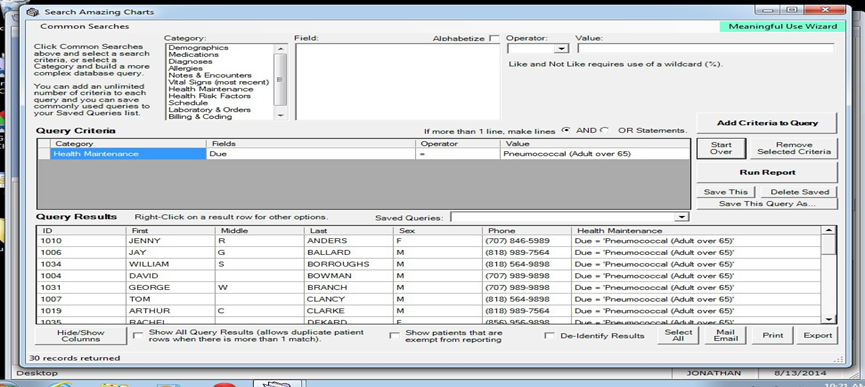Viewport: 865px width, 387px height.
Task: Click JONATHAN in the status bar
Action: [x=713, y=373]
